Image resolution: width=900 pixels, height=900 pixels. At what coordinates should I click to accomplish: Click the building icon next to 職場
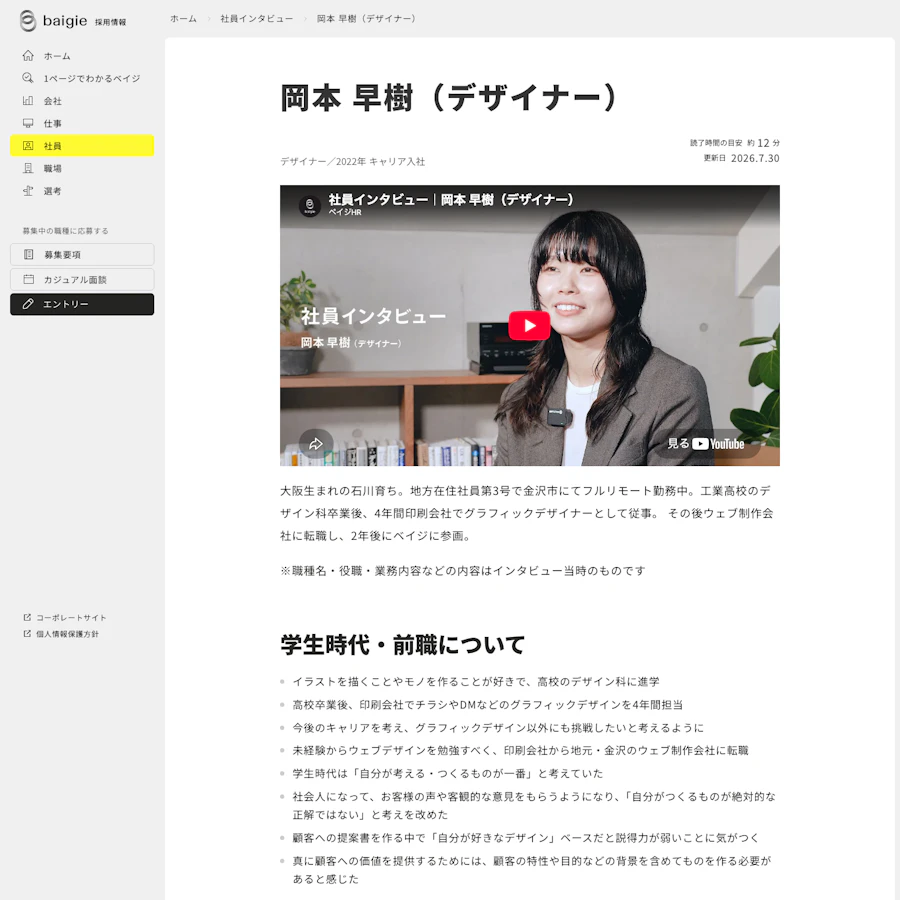(x=28, y=168)
